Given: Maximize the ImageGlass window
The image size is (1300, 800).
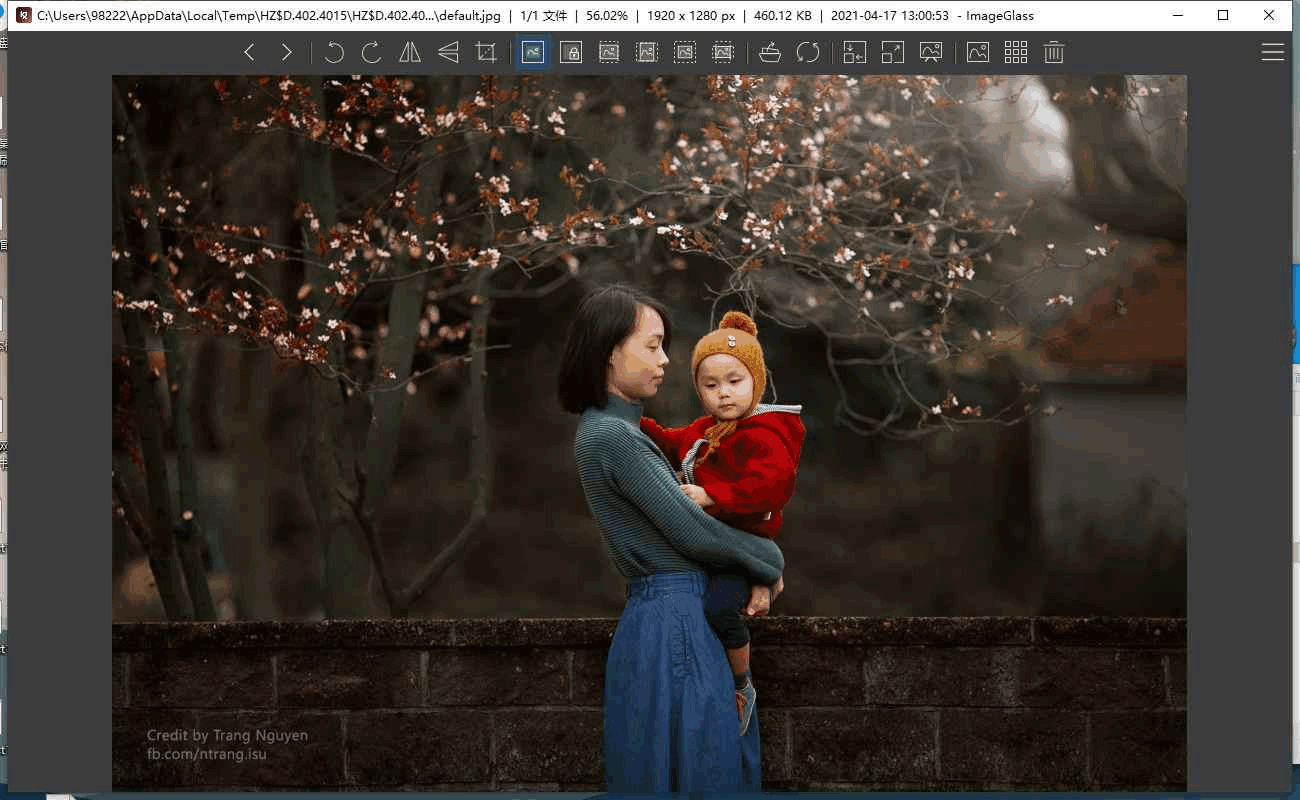Looking at the screenshot, I should tap(1223, 15).
